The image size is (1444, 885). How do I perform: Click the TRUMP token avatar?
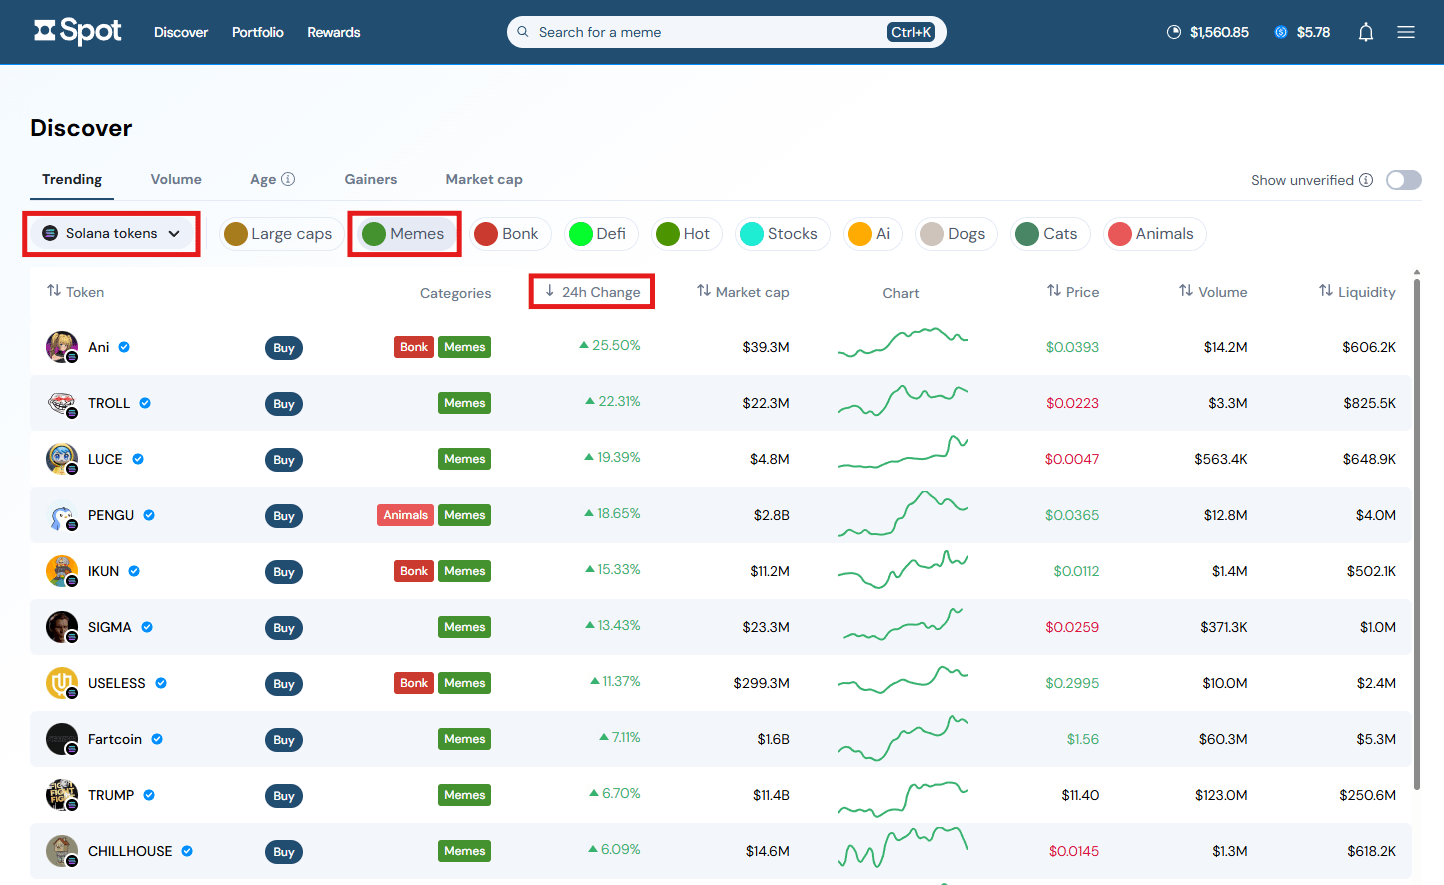click(62, 795)
